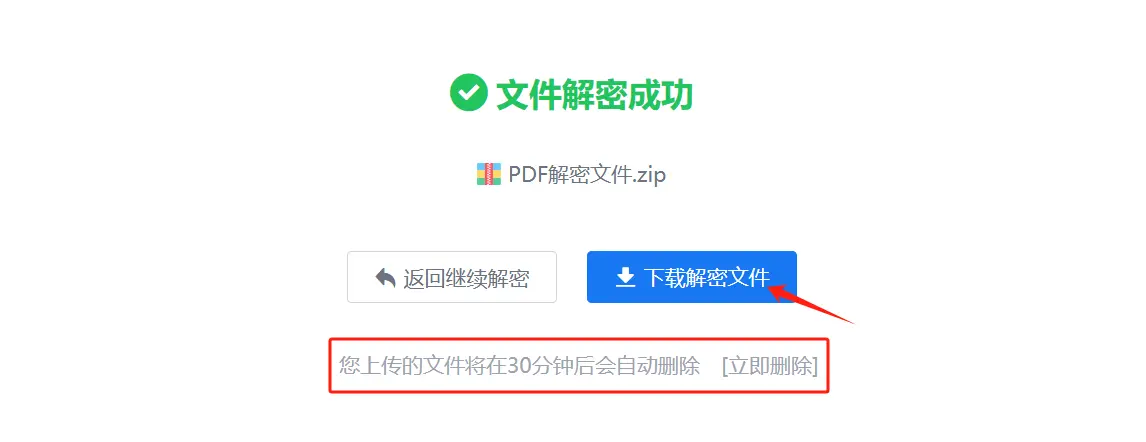Click the colorful zip archive icon

pos(489,175)
